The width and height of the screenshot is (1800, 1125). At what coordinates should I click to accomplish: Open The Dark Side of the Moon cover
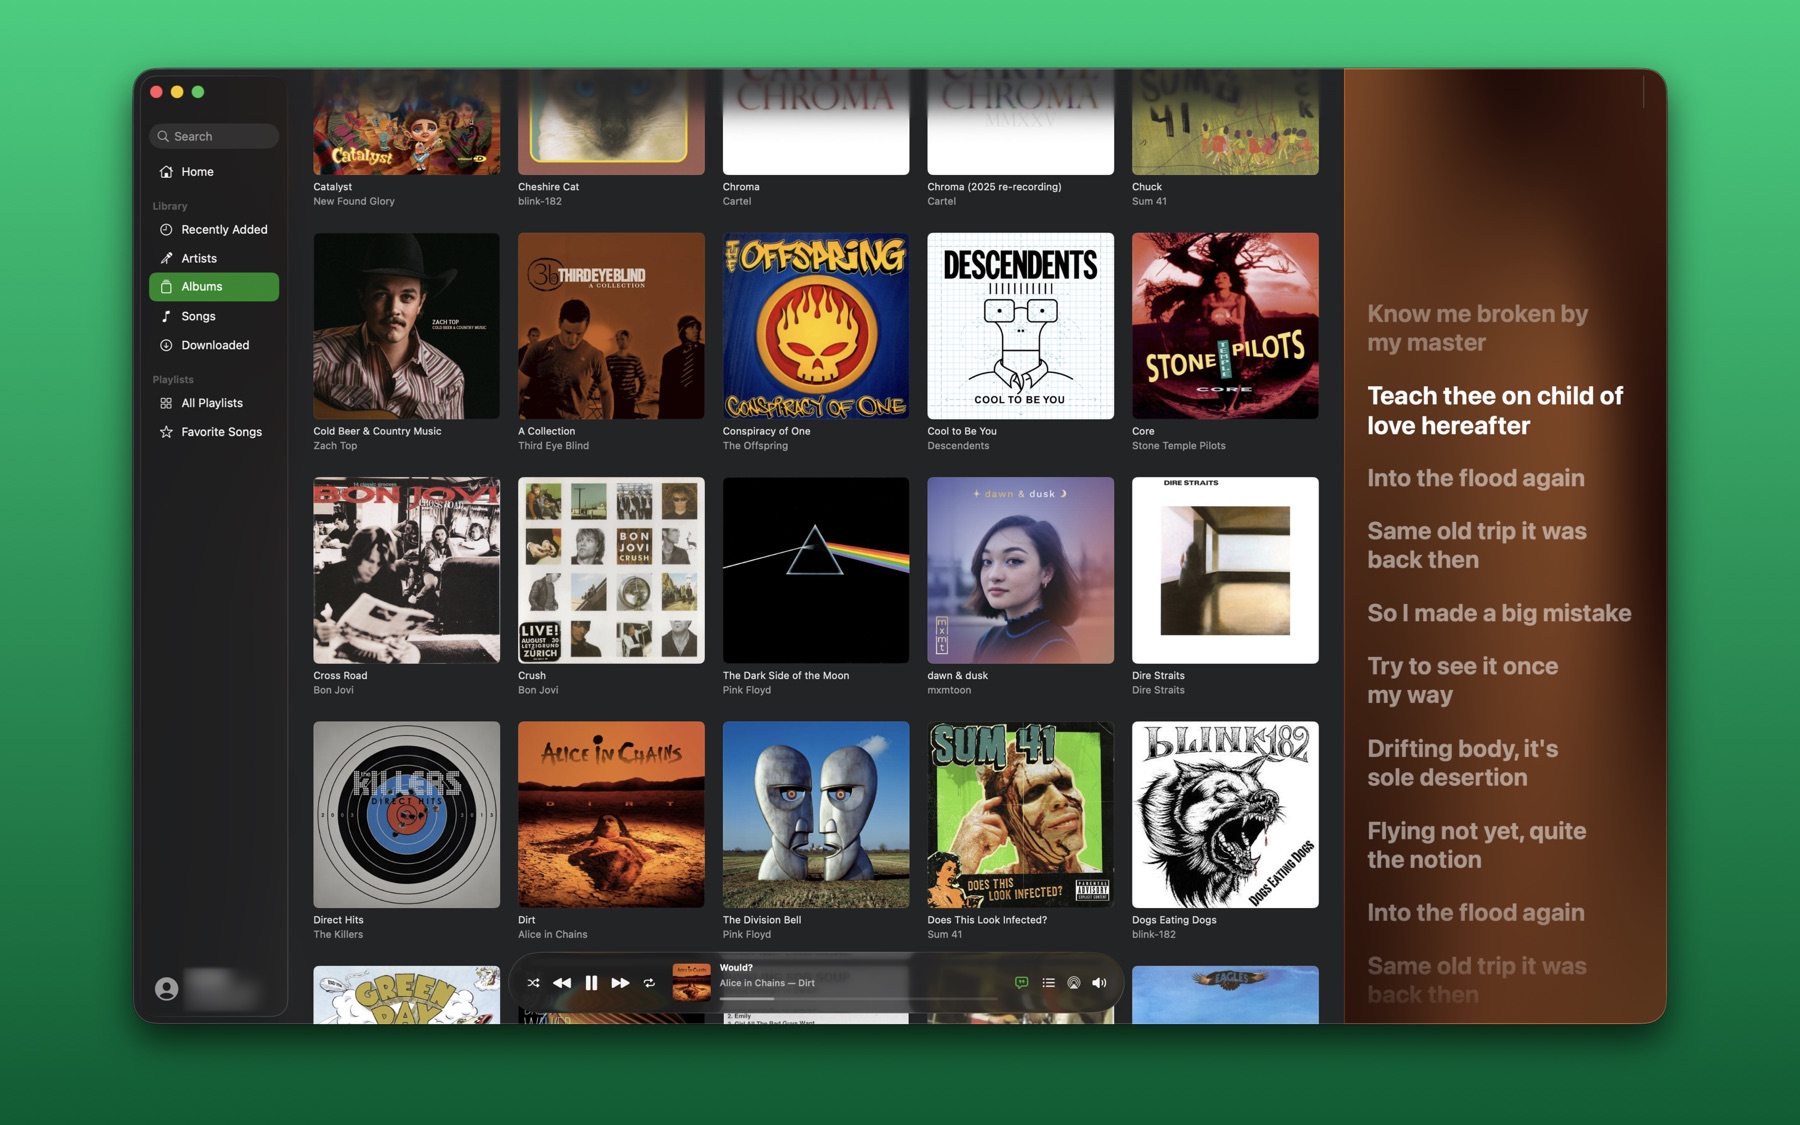point(816,570)
